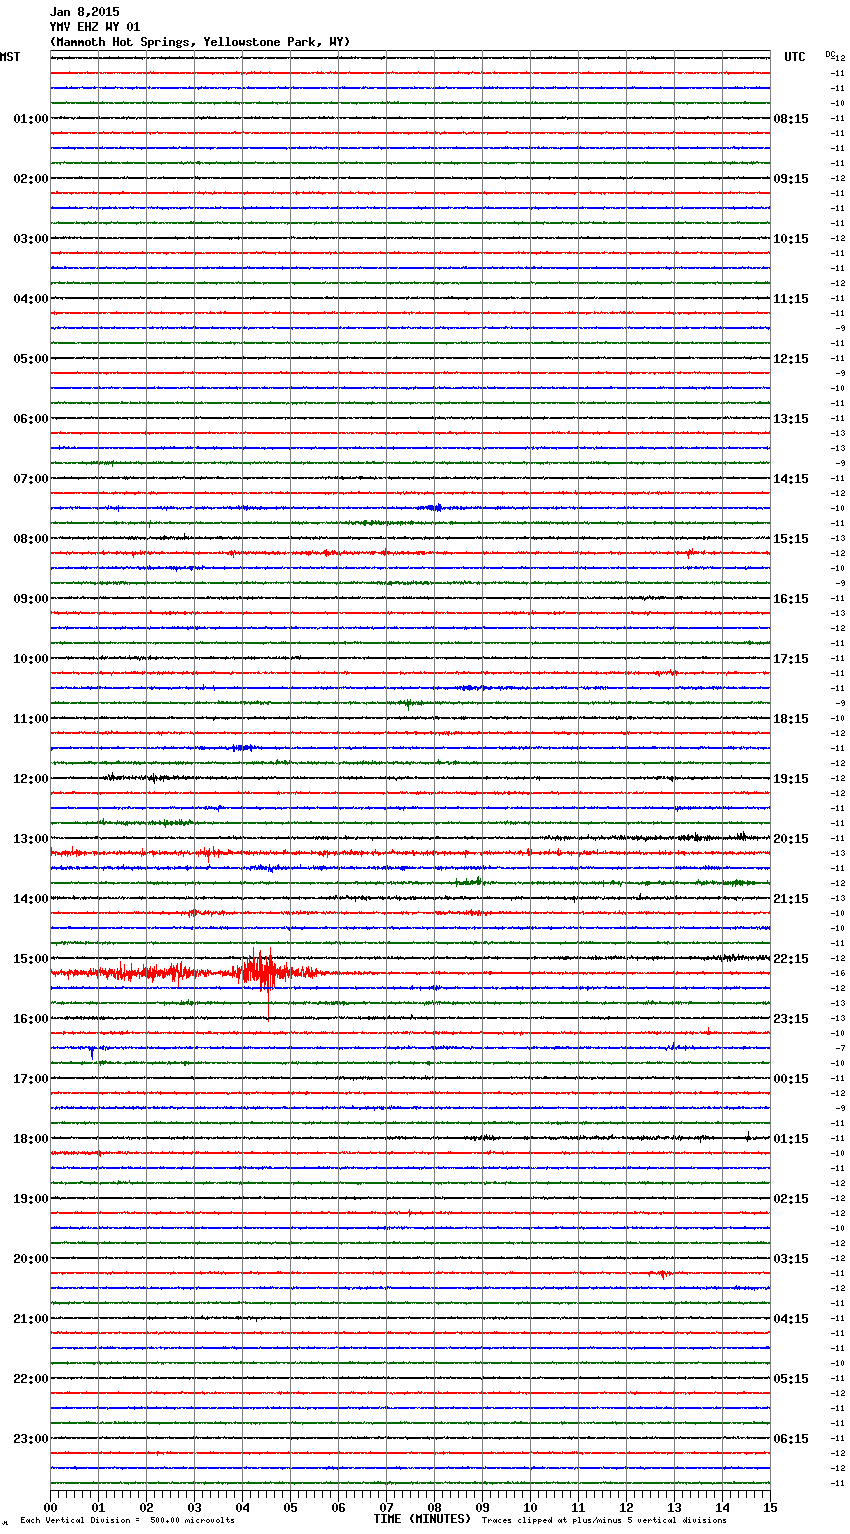
Task: Select the 12:00 MST row label
Action: point(31,779)
